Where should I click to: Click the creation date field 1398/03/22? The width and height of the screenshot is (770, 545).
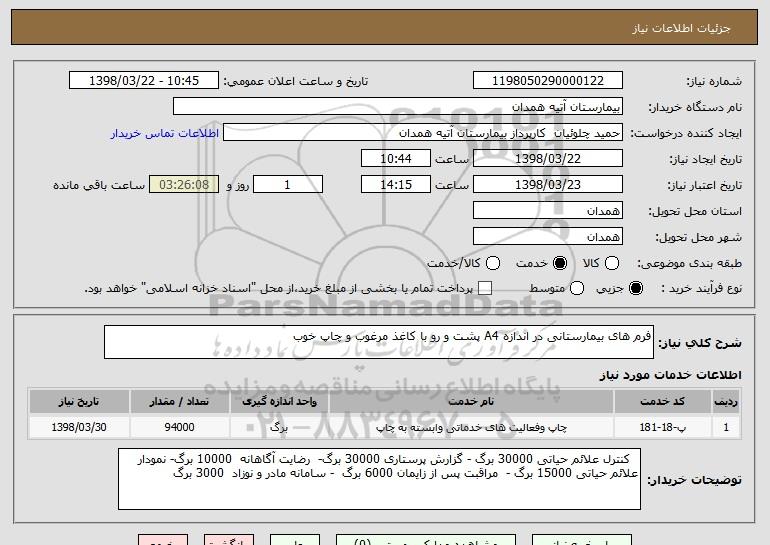coord(548,159)
